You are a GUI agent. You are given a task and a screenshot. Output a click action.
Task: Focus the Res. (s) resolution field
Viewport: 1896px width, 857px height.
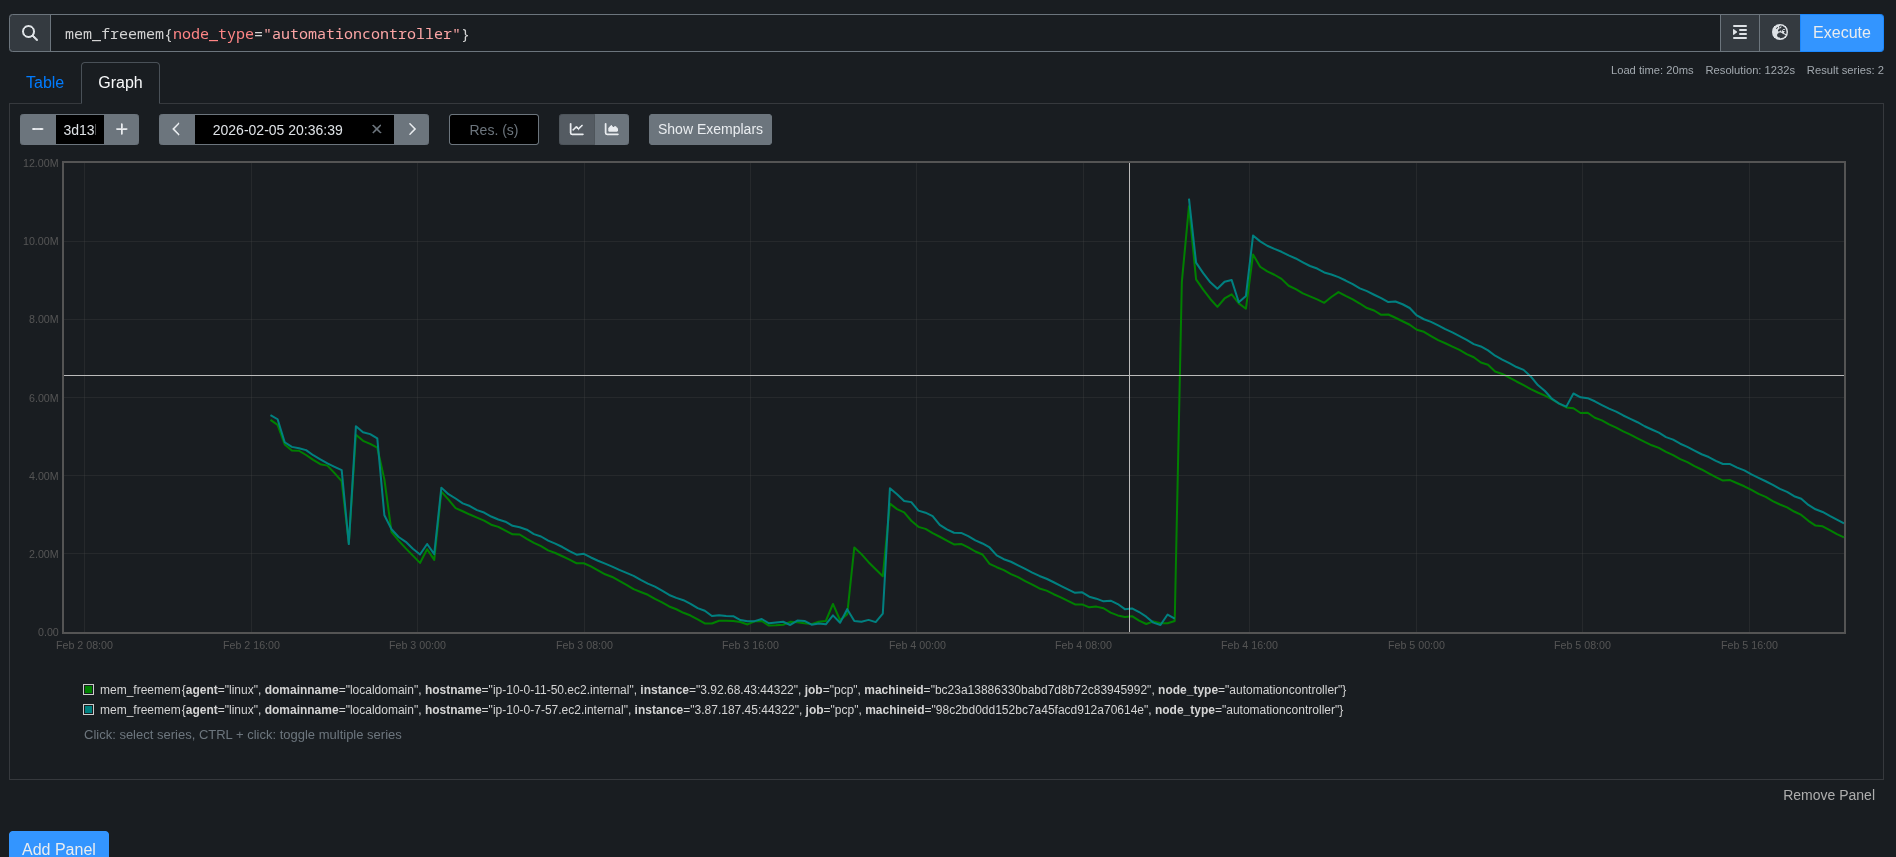coord(494,129)
